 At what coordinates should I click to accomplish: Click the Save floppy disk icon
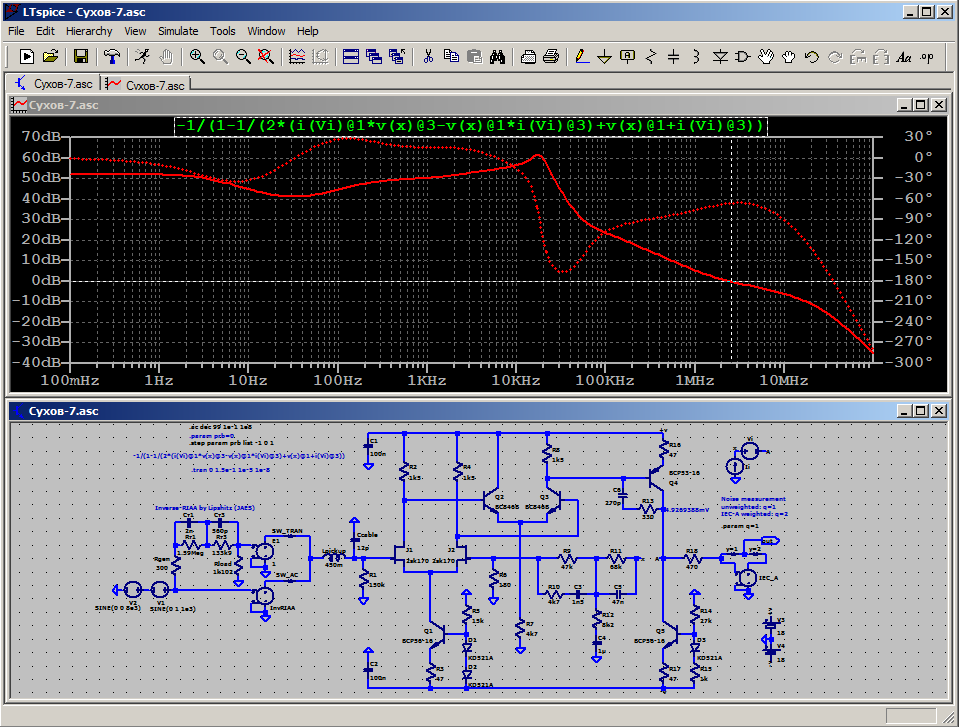click(81, 56)
